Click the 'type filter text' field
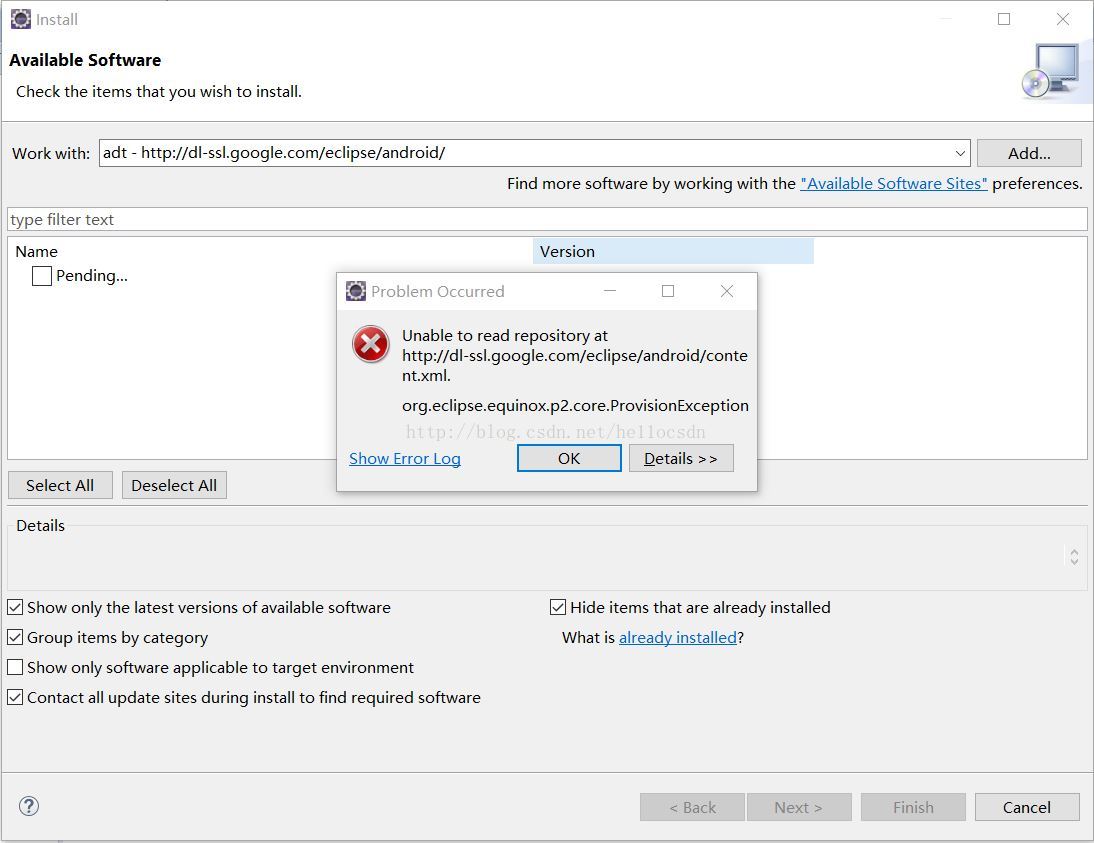 546,219
